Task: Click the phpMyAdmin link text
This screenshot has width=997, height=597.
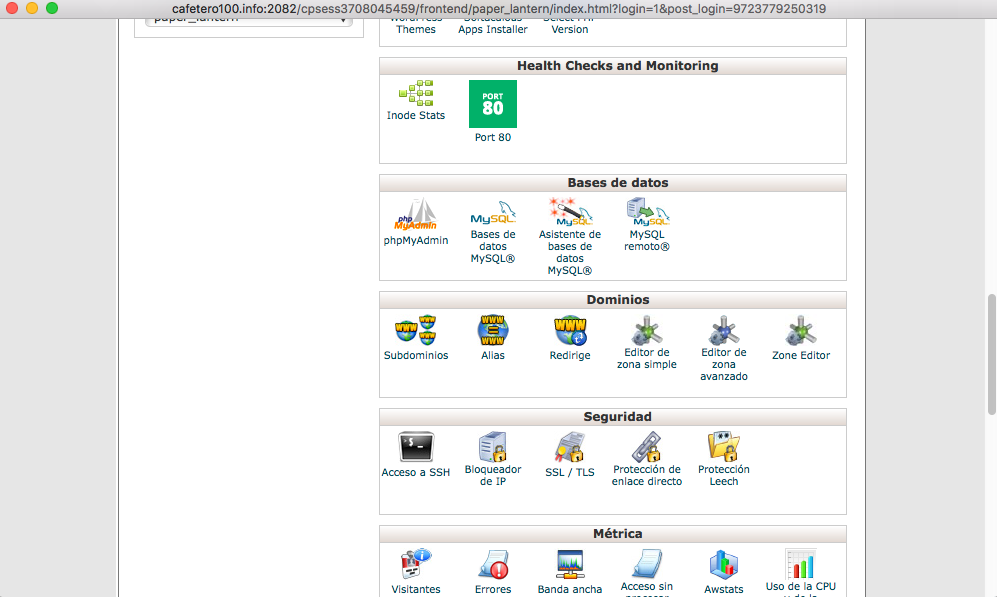Action: (416, 240)
